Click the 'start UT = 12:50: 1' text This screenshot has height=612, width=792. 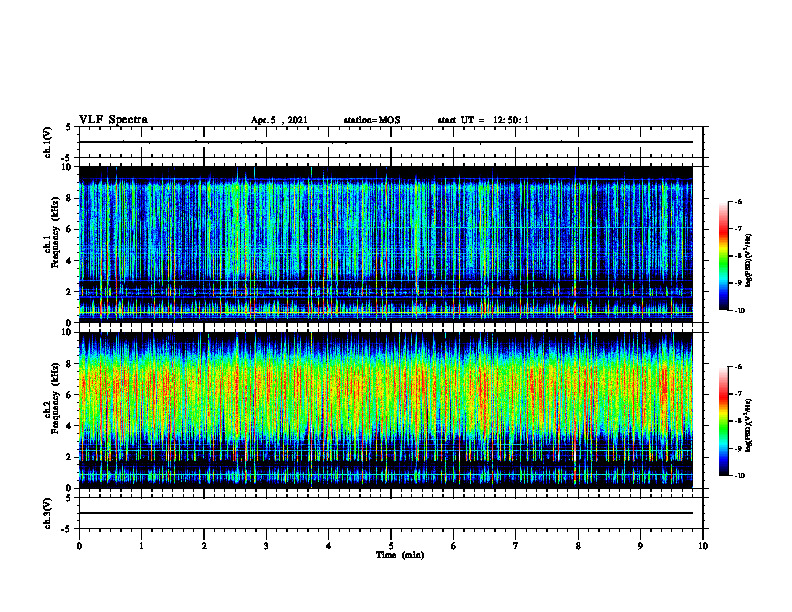tap(483, 120)
